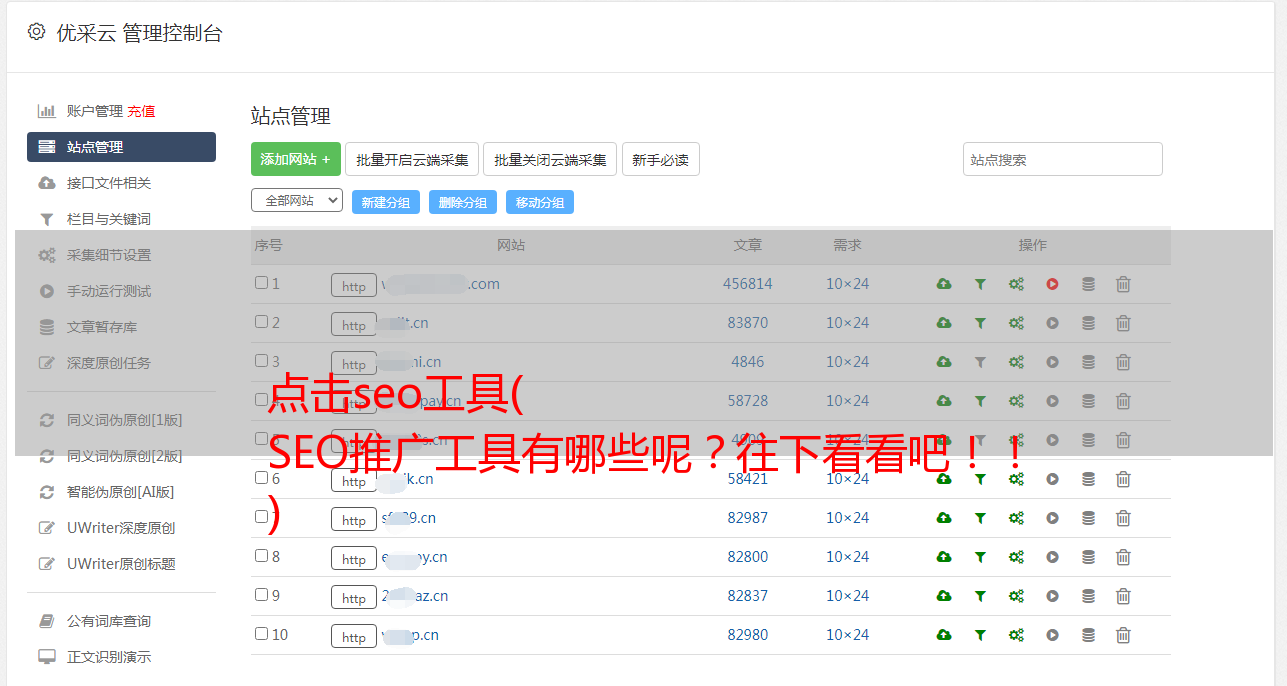This screenshot has height=686, width=1287.
Task: Open 智能伪原创[AI版] in the sidebar
Action: point(121,492)
